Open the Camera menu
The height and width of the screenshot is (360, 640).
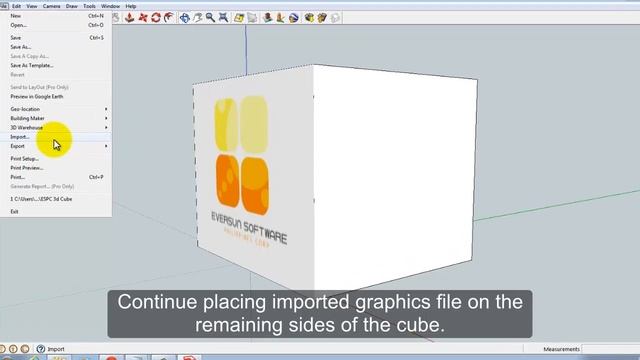point(51,6)
